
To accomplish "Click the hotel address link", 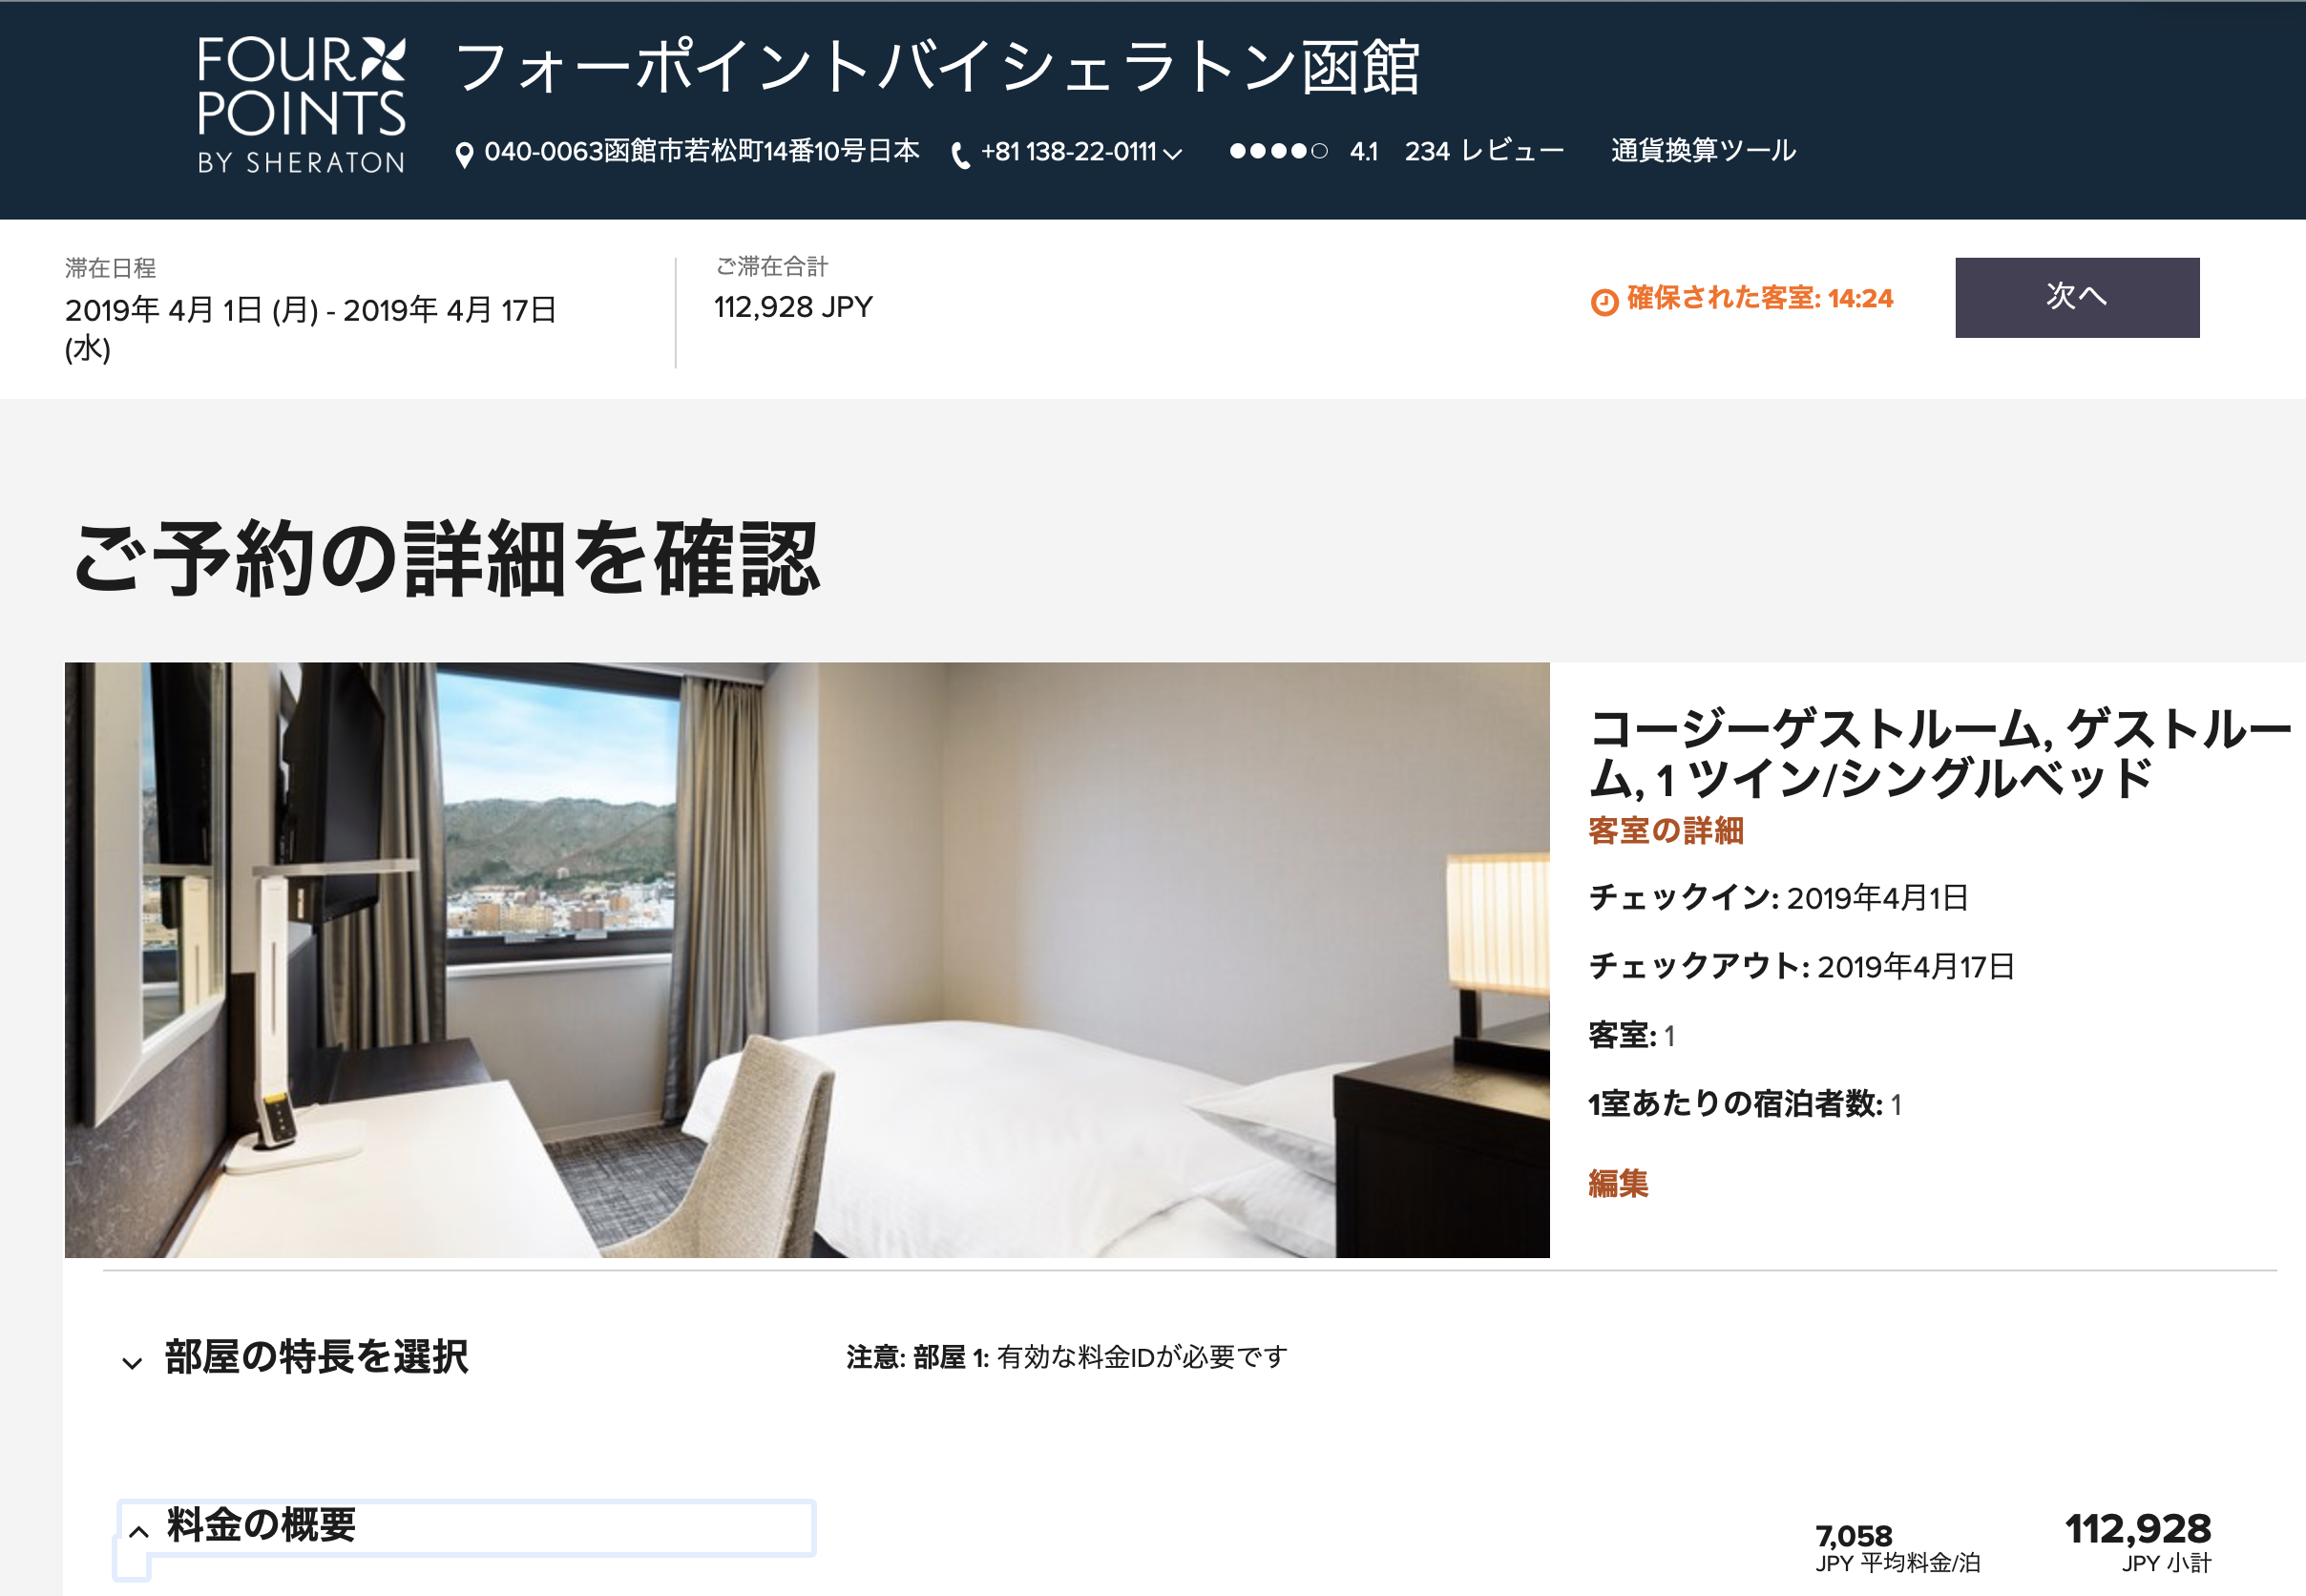I will 702,151.
